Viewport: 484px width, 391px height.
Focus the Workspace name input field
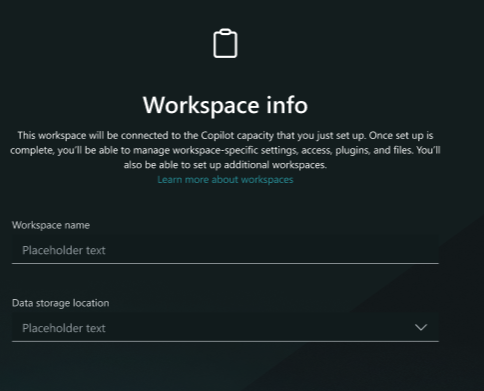pos(225,249)
